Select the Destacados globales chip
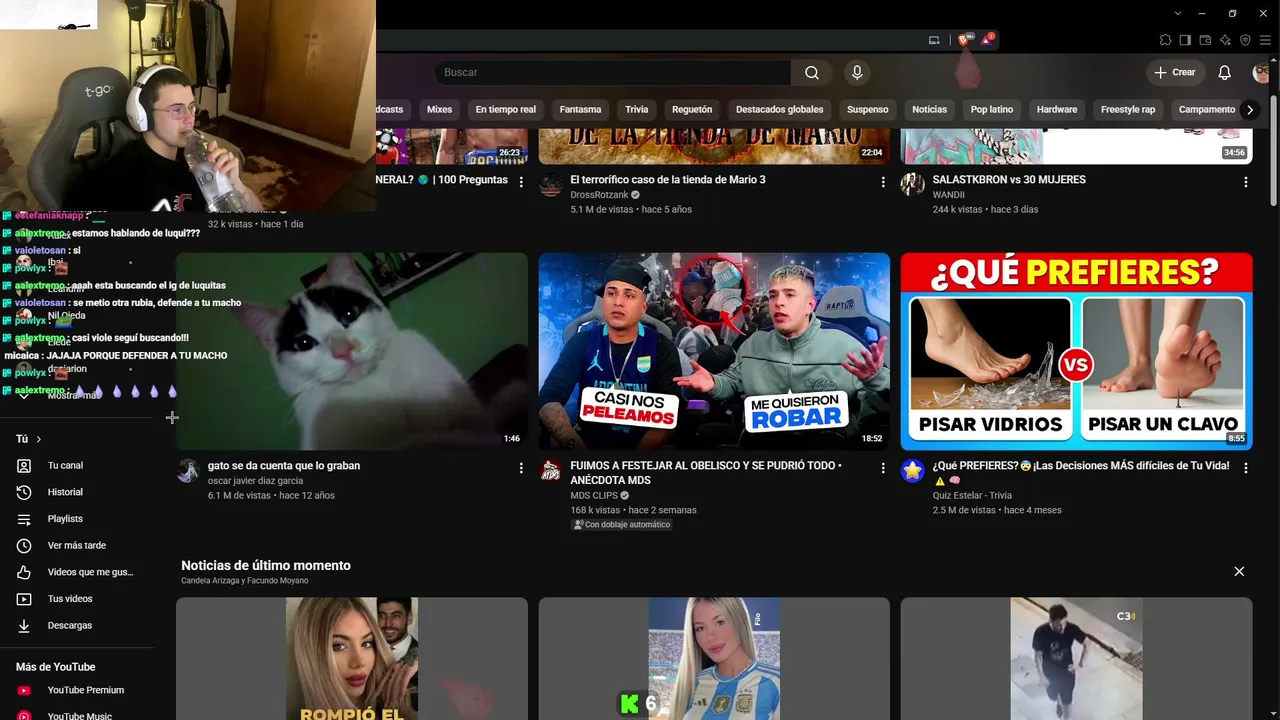 point(780,110)
